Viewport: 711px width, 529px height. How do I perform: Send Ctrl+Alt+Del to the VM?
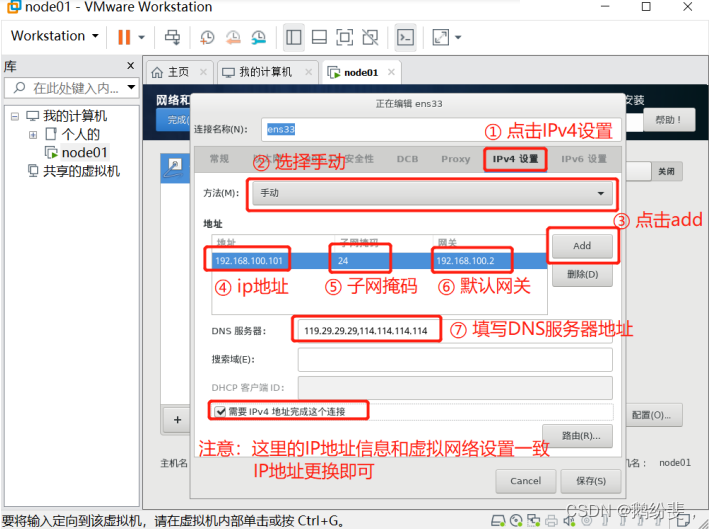click(x=172, y=37)
